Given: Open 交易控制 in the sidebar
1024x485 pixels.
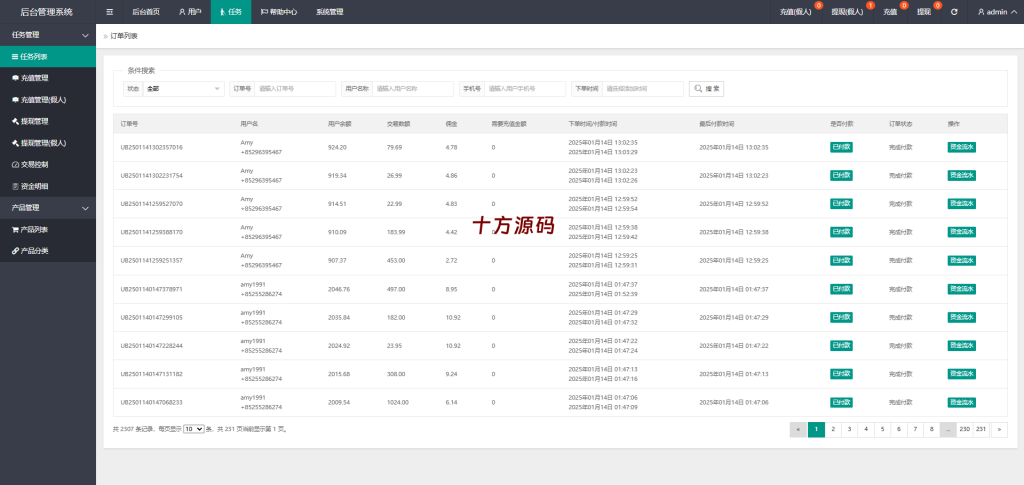Looking at the screenshot, I should (48, 164).
